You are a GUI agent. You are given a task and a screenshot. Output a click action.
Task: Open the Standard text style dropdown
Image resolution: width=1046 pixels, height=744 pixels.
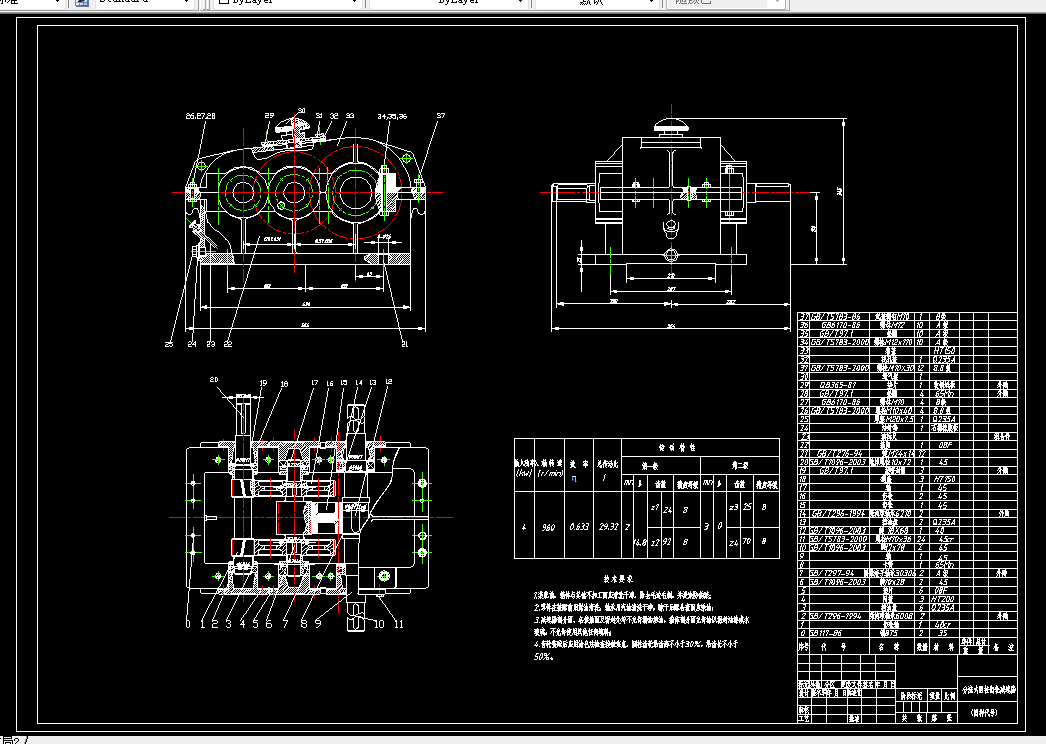(x=145, y=2)
